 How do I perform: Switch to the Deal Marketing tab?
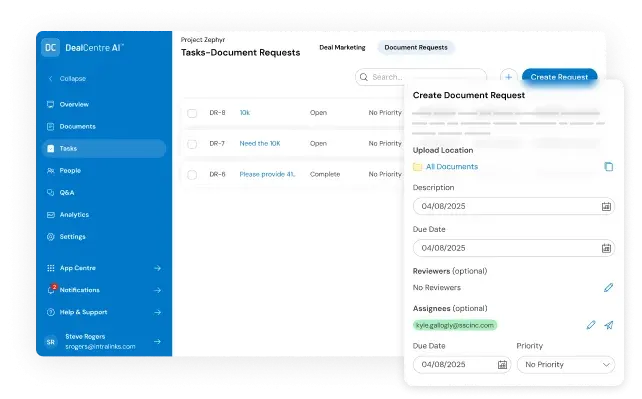(342, 47)
